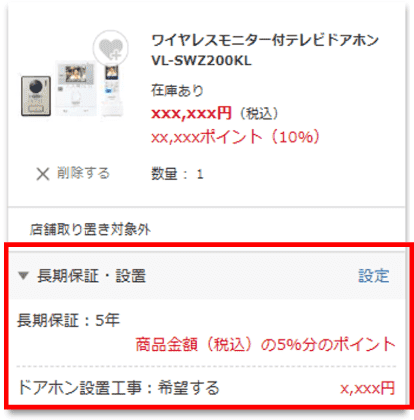The image size is (414, 420).
Task: Click the x,xxx円 installation fee
Action: pos(367,388)
